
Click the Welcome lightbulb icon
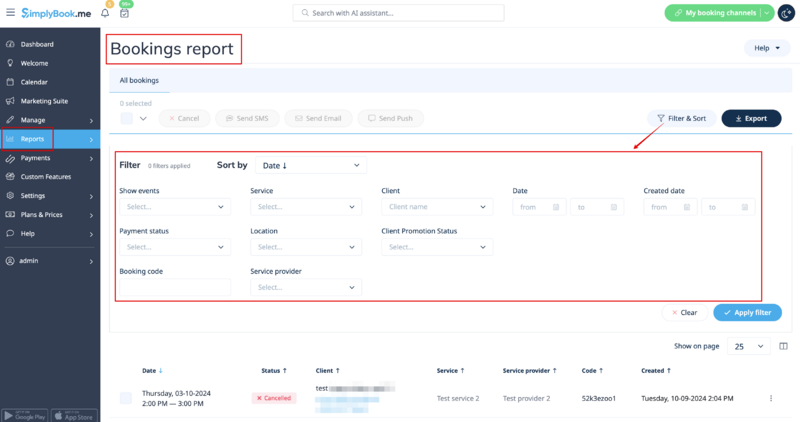[10, 63]
